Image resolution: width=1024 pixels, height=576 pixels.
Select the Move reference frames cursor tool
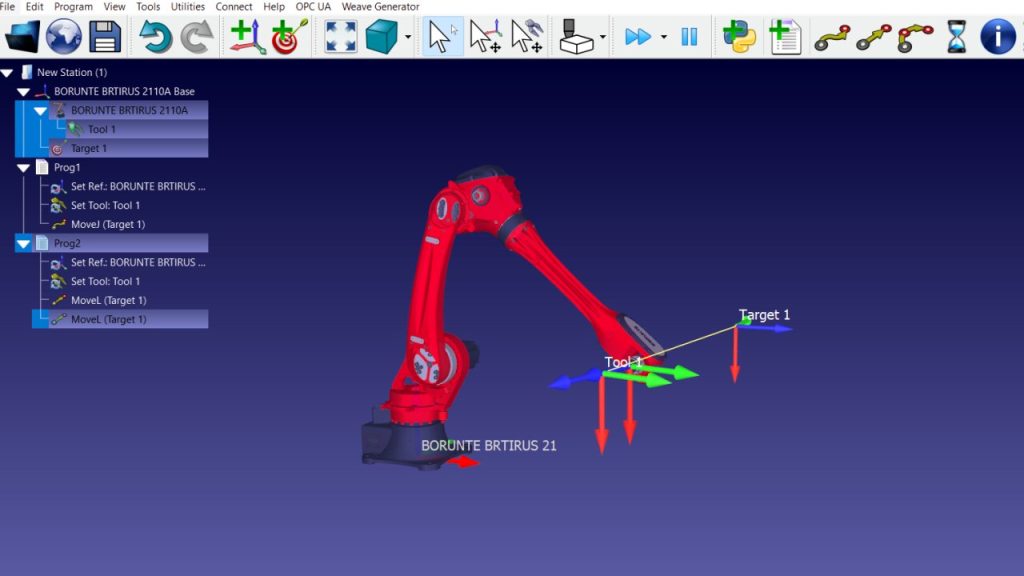click(485, 37)
